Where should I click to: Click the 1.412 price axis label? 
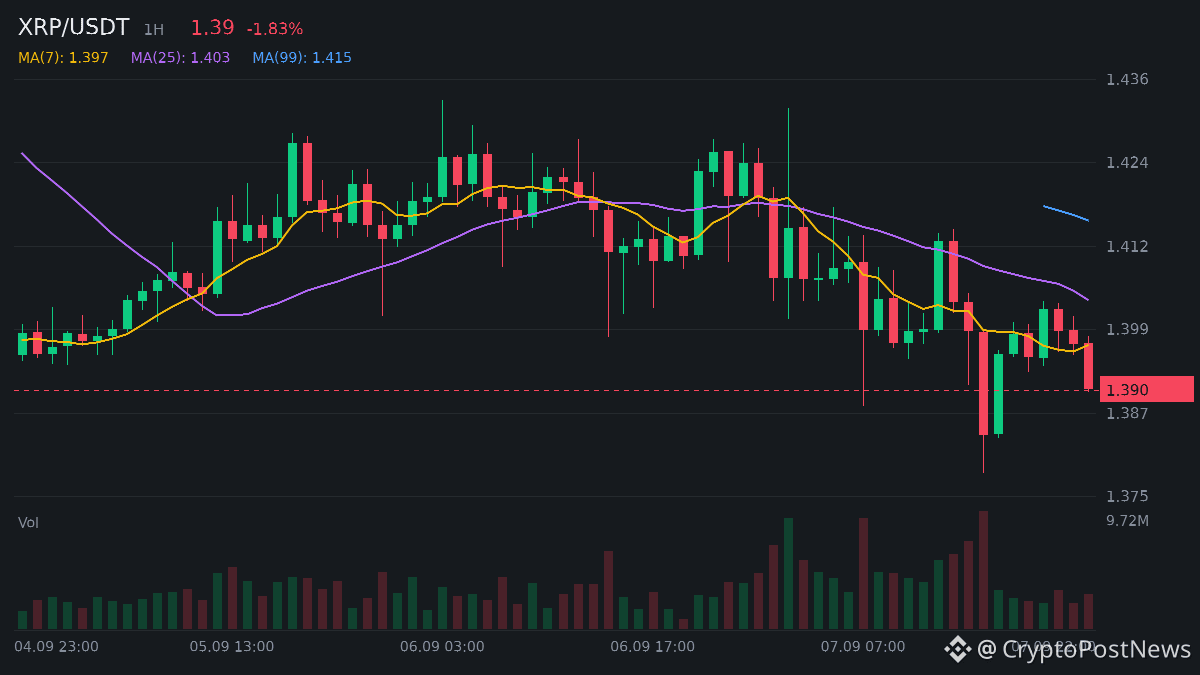point(1127,246)
